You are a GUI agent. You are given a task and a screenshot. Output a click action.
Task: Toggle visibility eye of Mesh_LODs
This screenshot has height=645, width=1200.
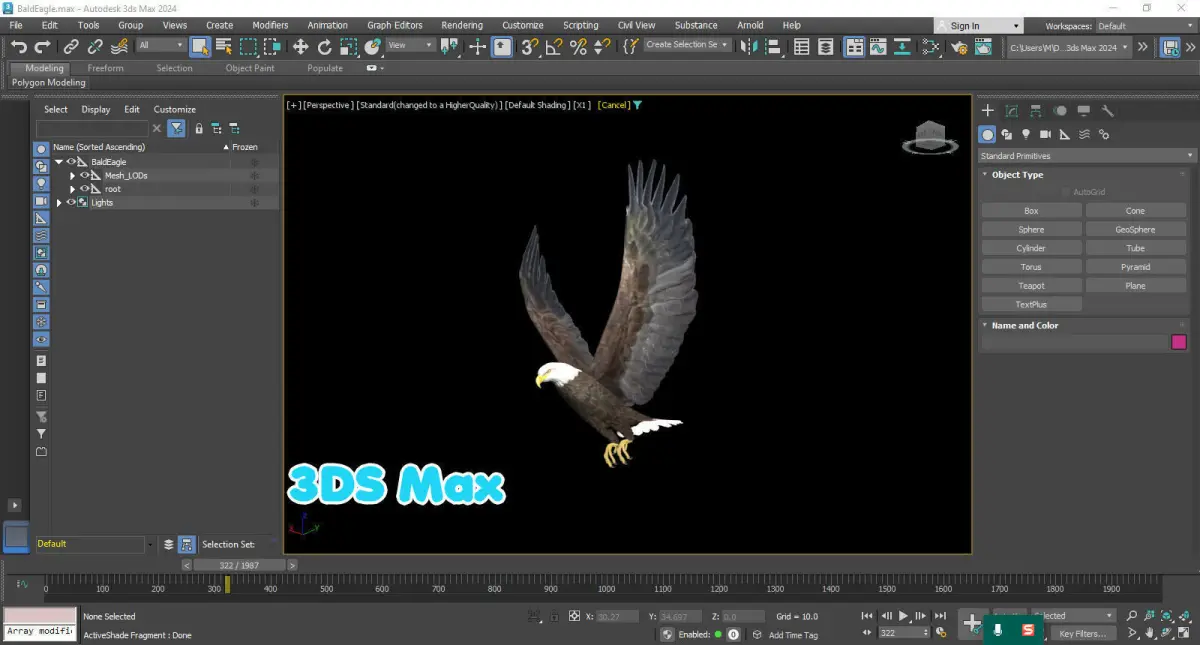coord(85,175)
